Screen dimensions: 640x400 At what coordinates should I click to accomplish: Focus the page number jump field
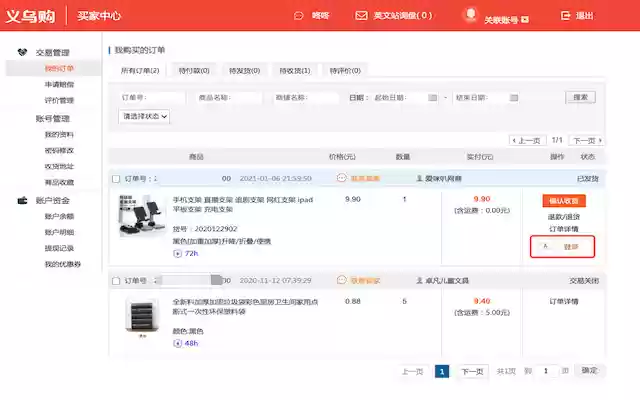coord(546,371)
